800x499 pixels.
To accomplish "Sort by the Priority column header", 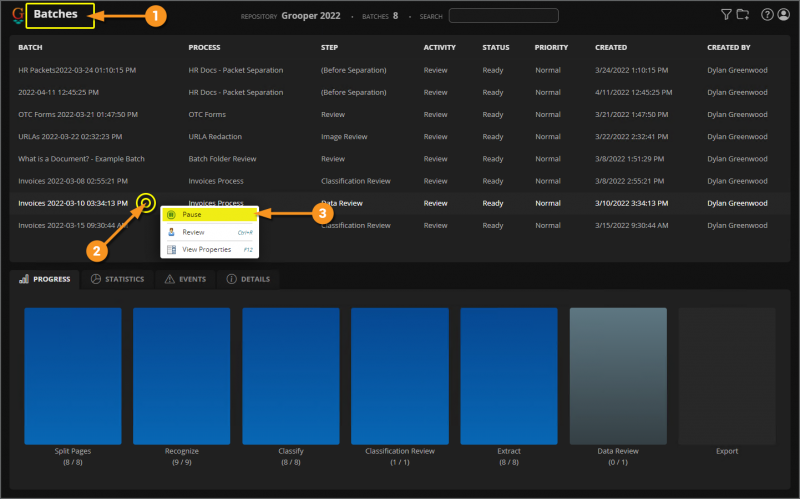I will [x=551, y=47].
